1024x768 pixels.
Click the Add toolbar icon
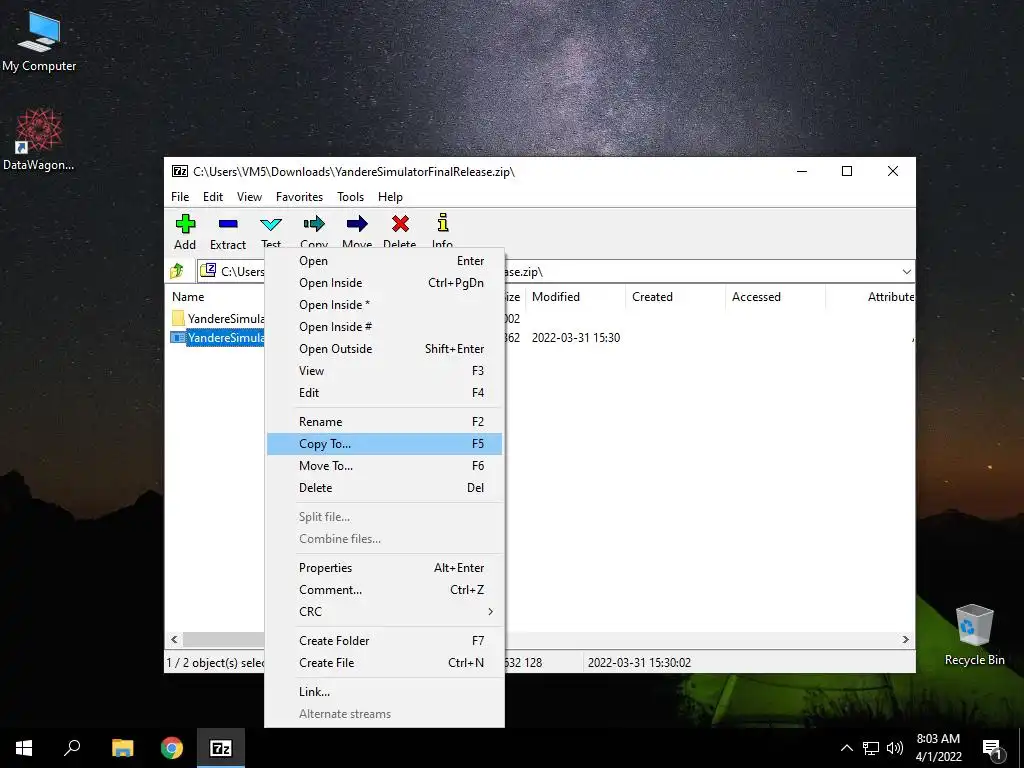click(x=185, y=224)
